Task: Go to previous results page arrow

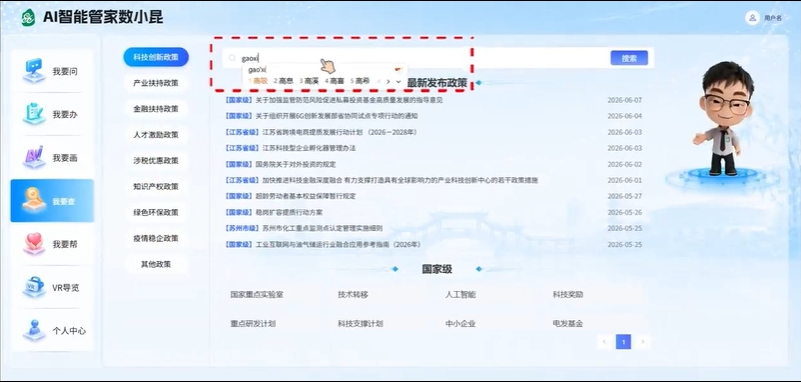Action: 604,342
